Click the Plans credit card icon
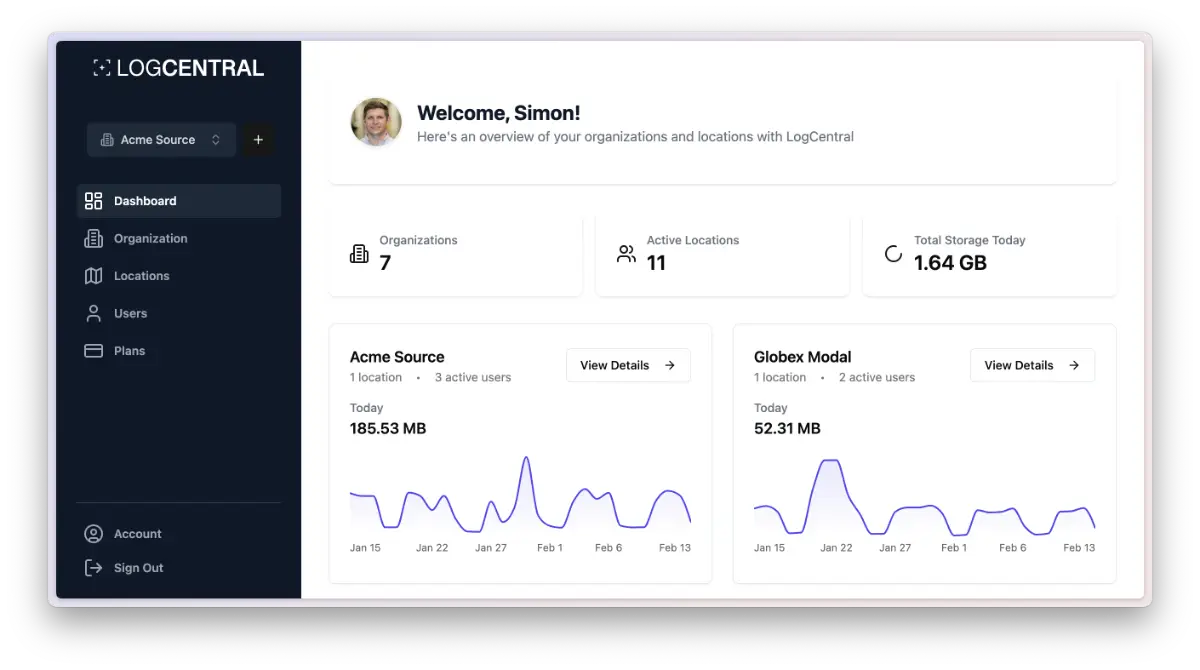 (x=94, y=351)
